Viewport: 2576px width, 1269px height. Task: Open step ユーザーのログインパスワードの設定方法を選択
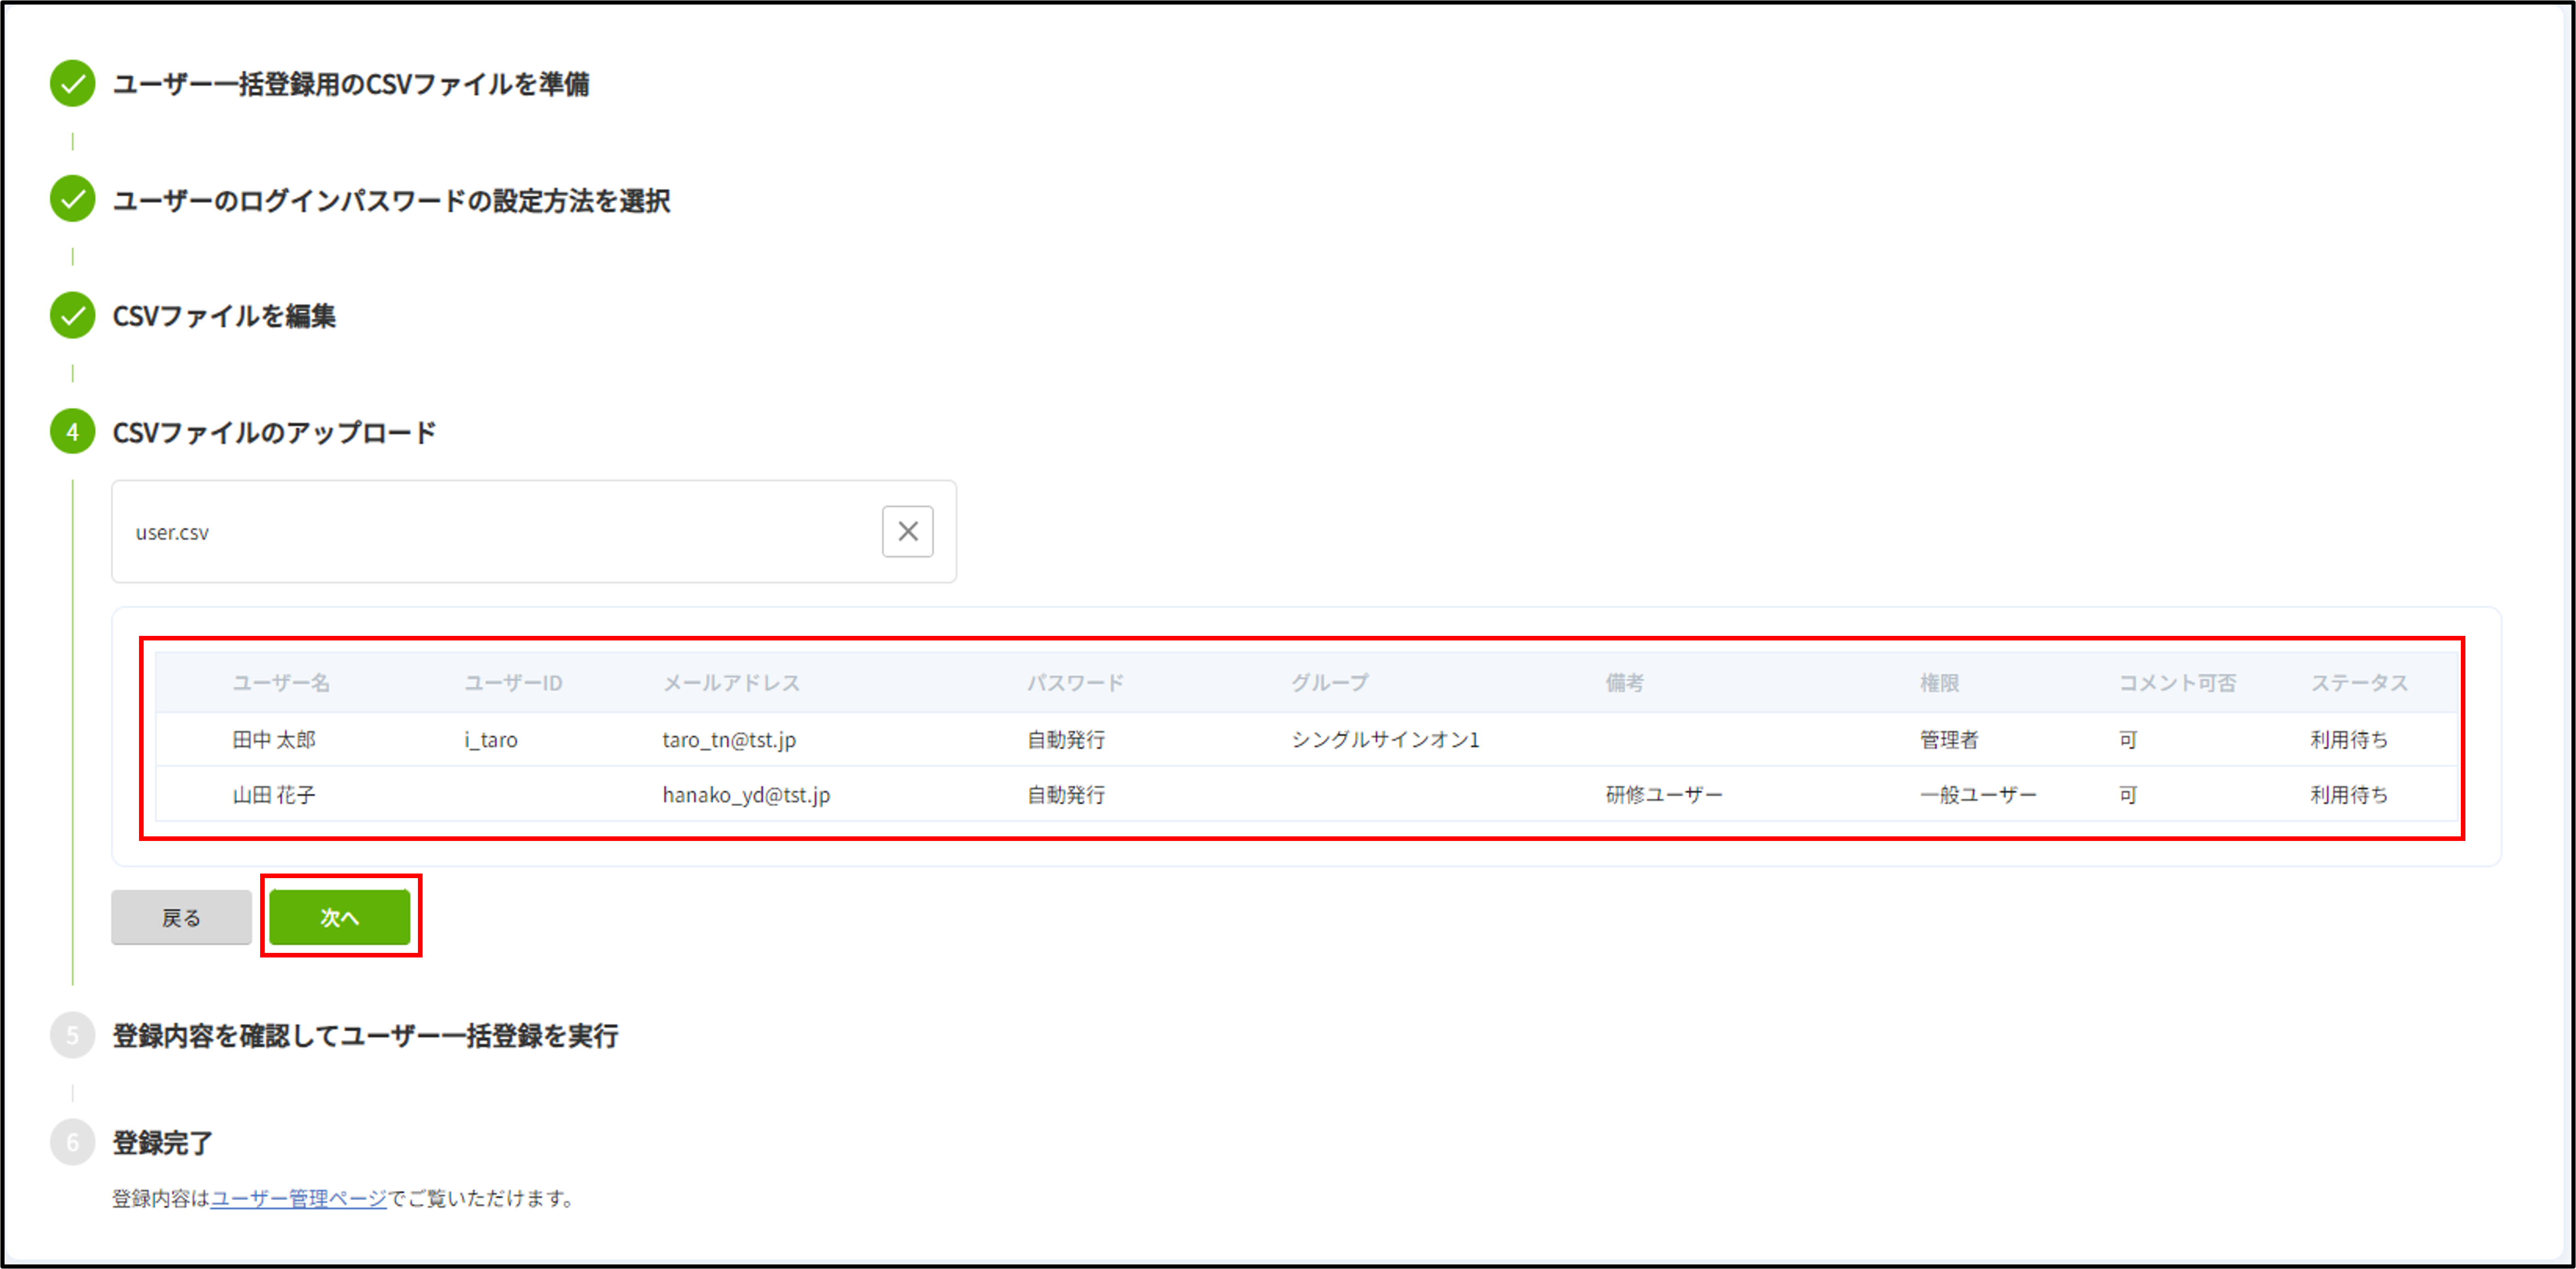pyautogui.click(x=391, y=200)
